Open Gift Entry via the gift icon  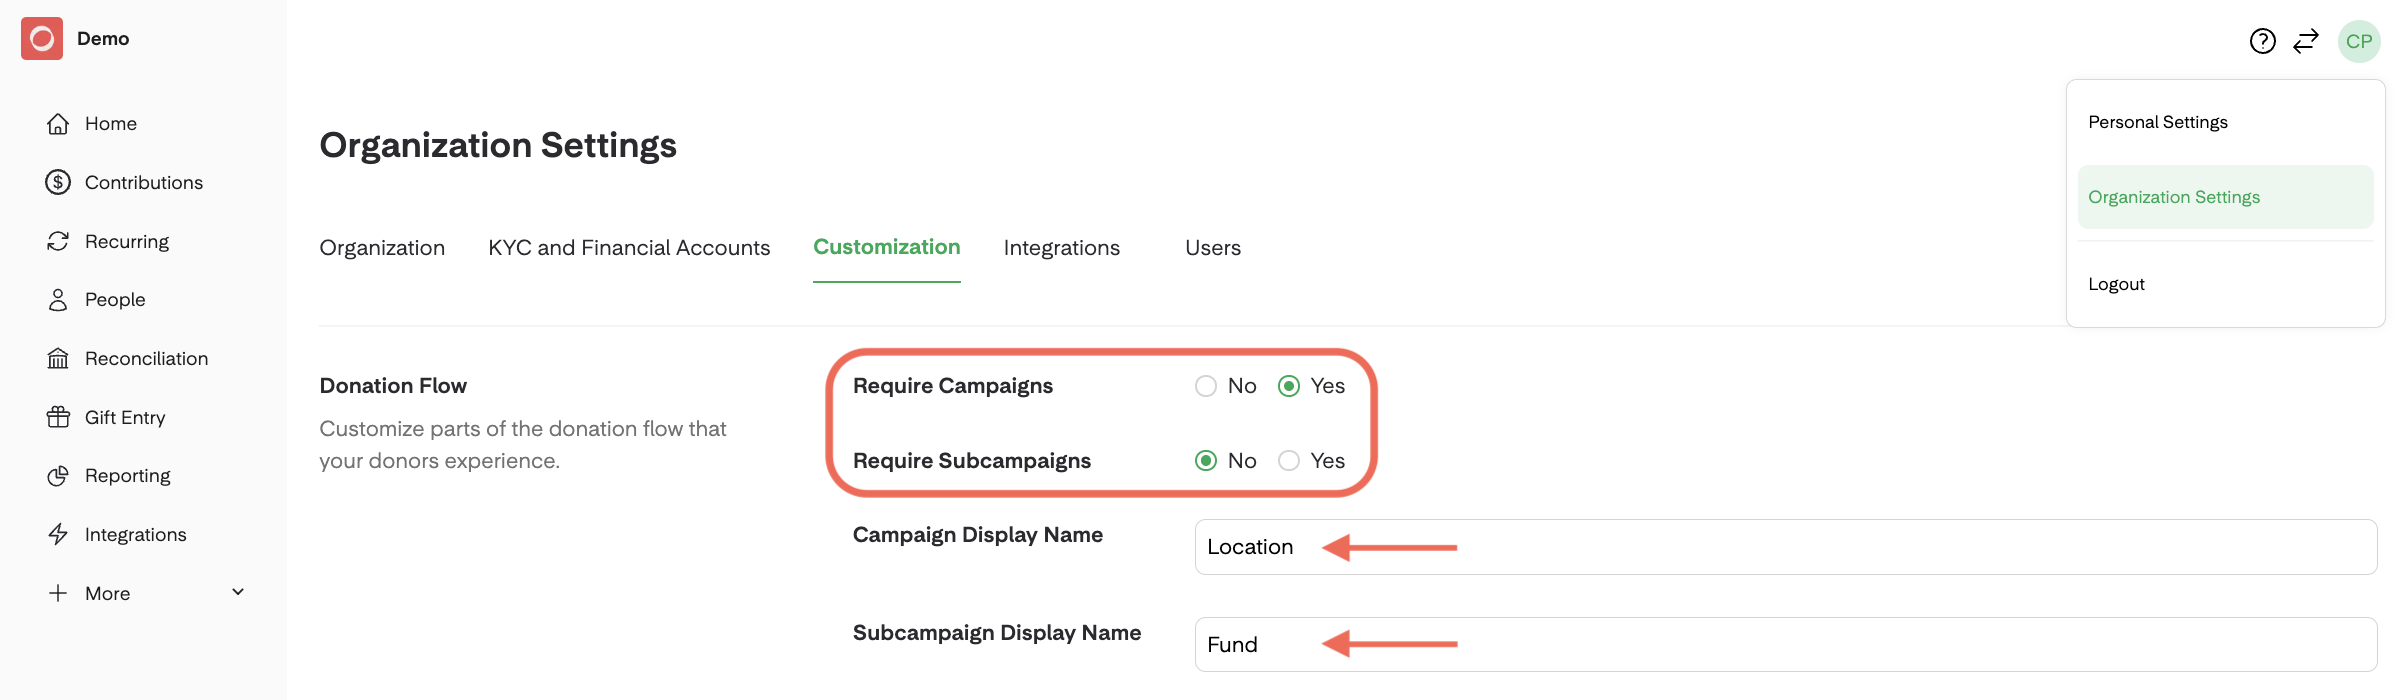(58, 417)
